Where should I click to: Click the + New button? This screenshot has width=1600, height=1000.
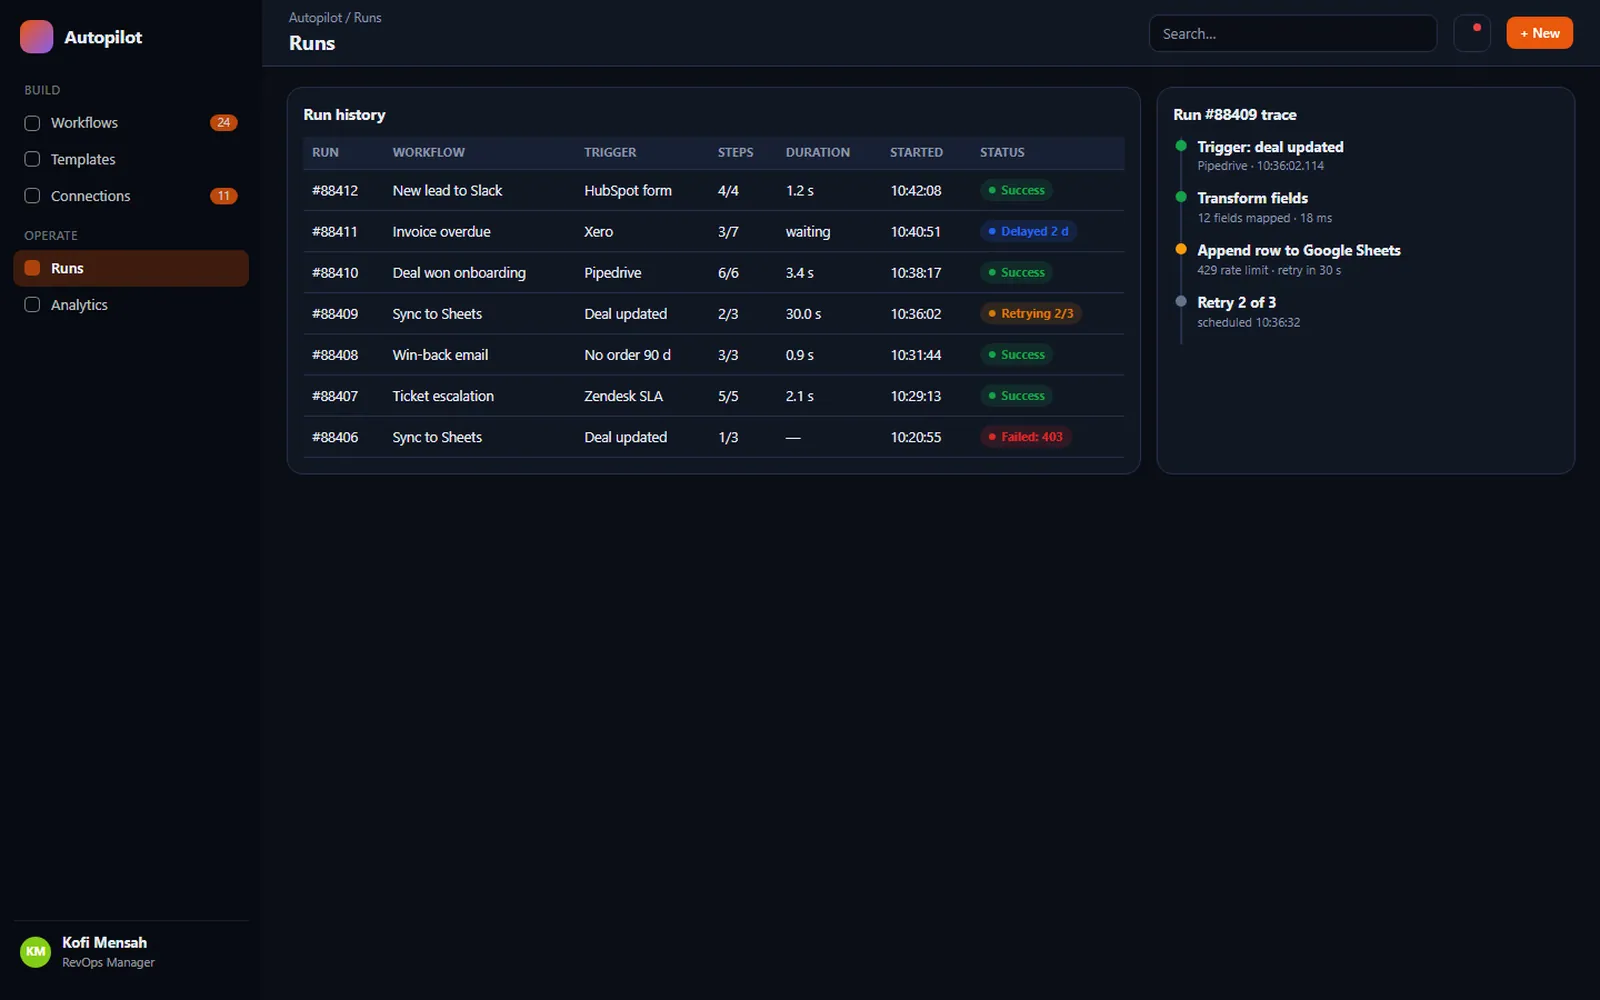click(1540, 33)
